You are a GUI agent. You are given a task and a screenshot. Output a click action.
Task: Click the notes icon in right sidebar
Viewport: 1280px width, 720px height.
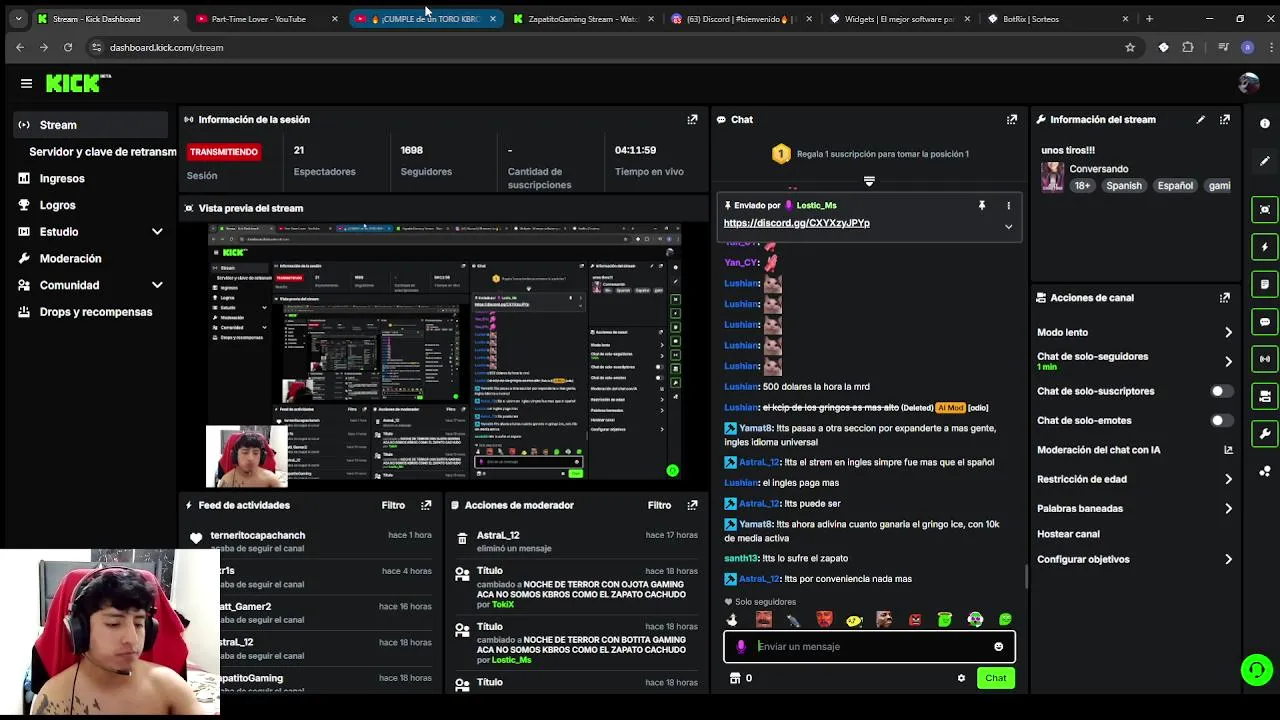[1265, 285]
